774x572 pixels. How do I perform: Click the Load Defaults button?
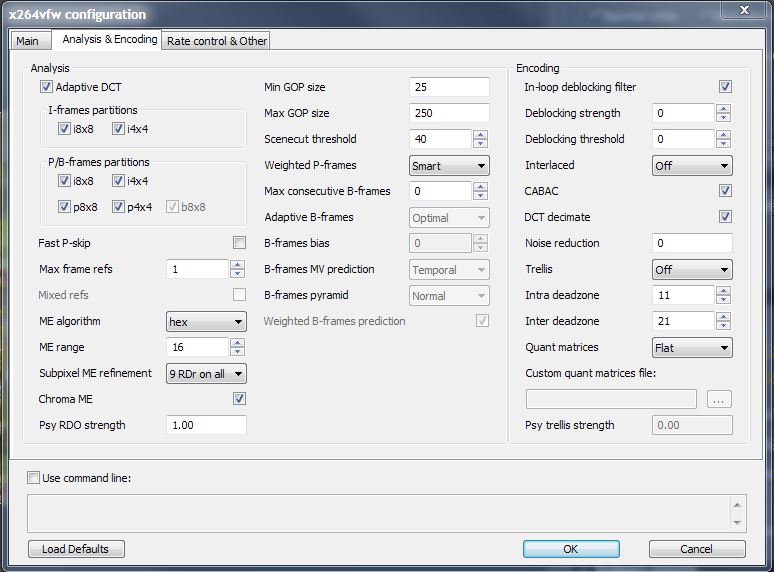click(77, 549)
